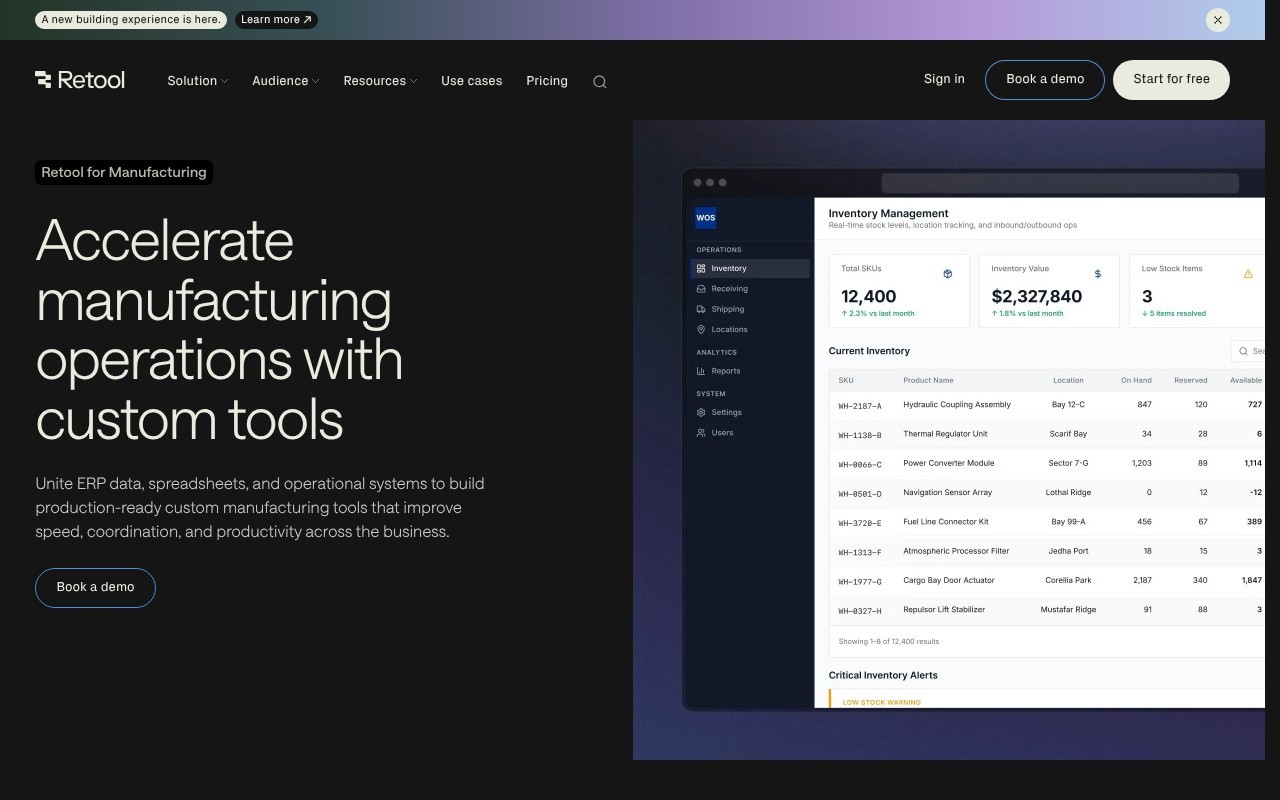The width and height of the screenshot is (1280, 800).
Task: Click the Product Name column header
Action: 928,380
